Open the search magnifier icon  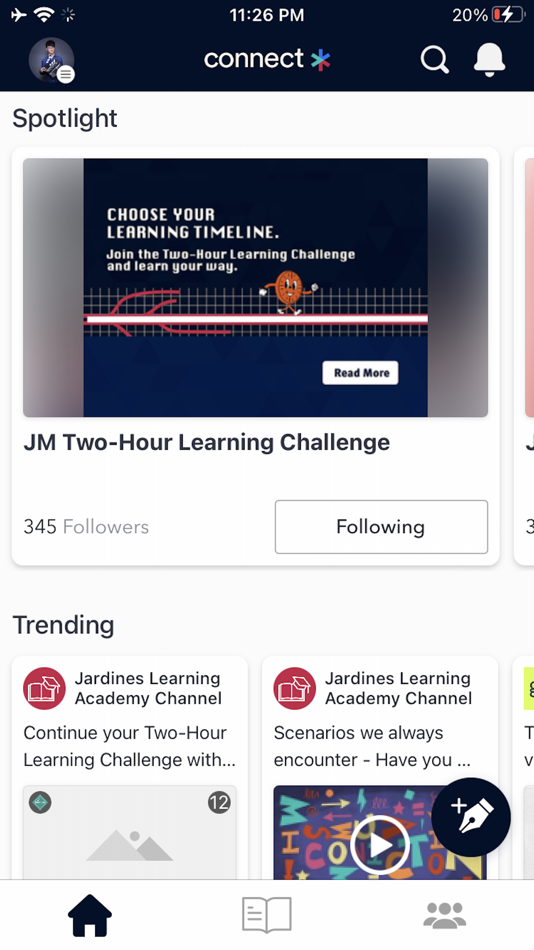tap(435, 60)
